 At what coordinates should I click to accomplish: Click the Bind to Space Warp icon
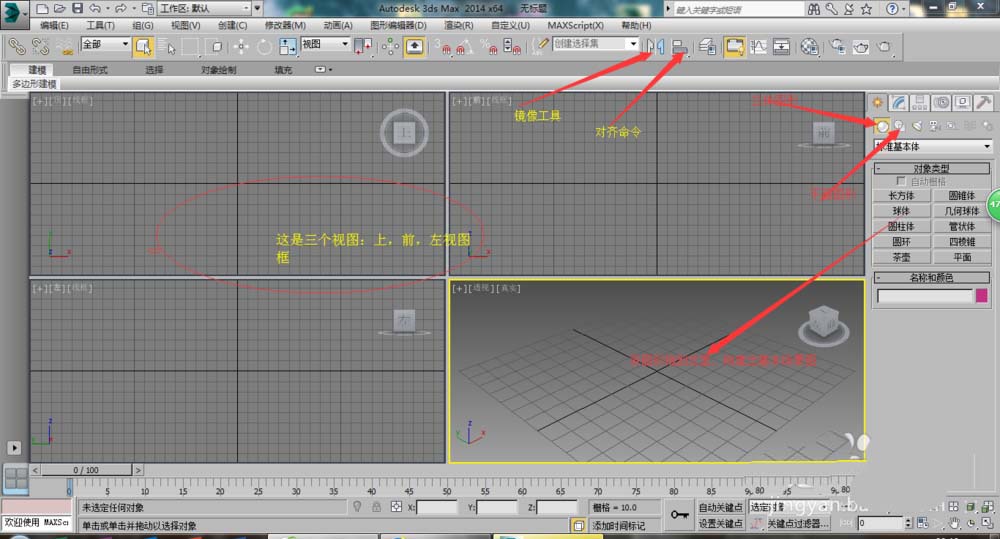[64, 47]
